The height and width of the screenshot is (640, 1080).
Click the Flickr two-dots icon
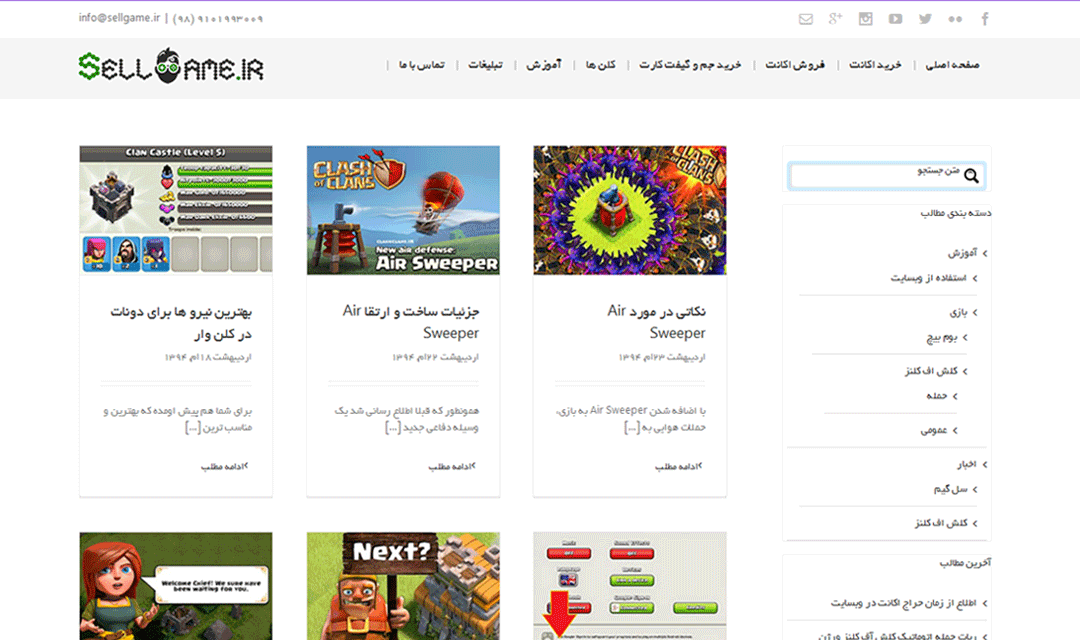[x=955, y=19]
